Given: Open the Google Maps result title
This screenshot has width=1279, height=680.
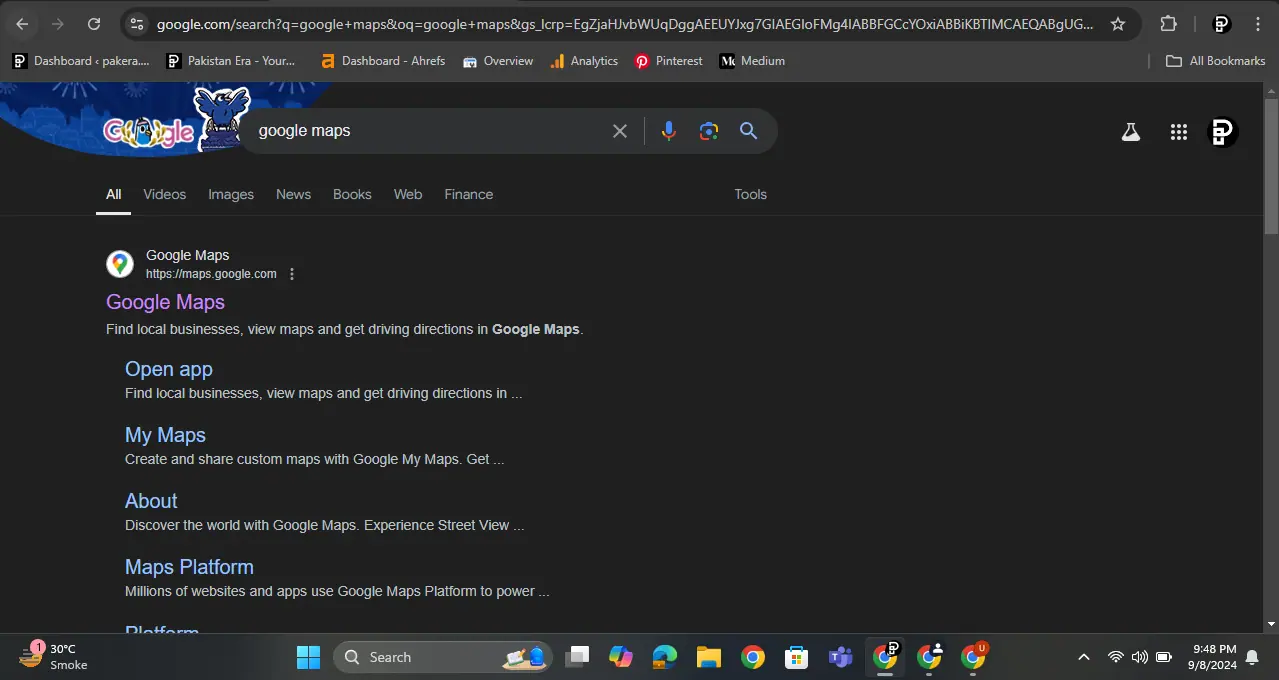Looking at the screenshot, I should coord(165,302).
